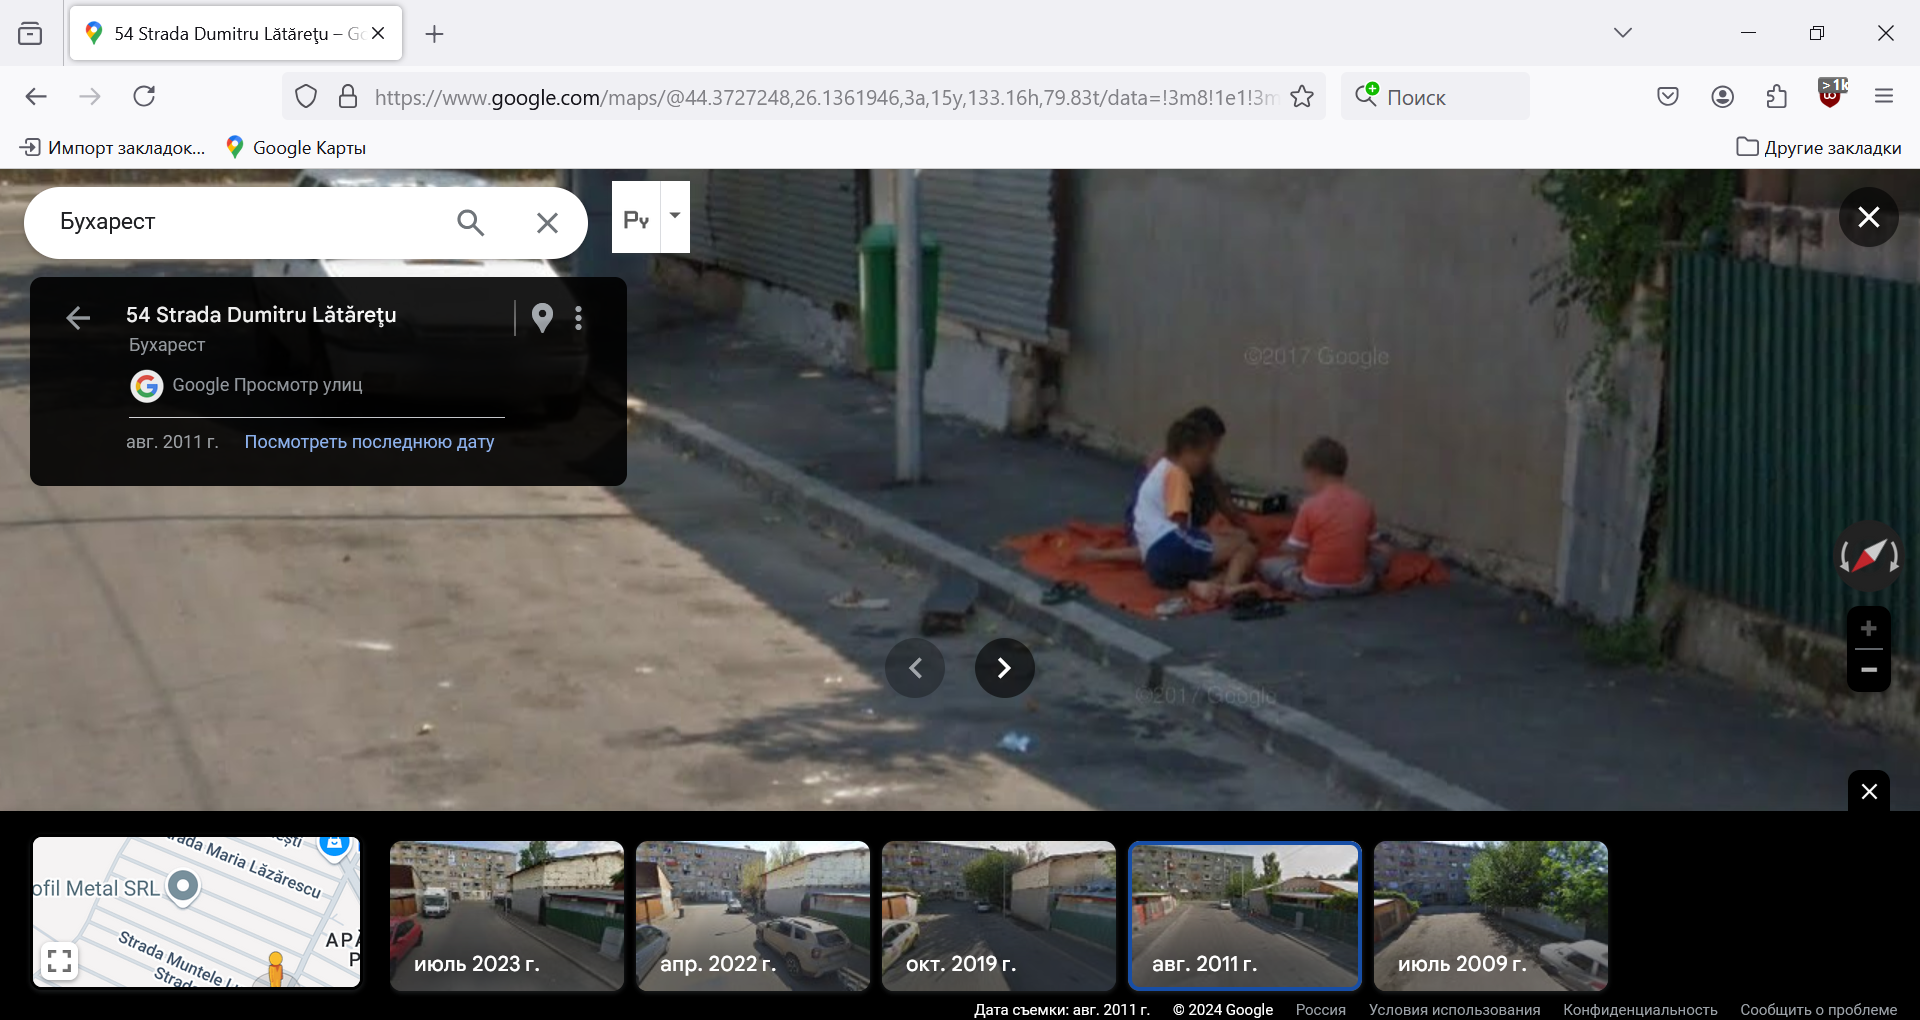Click the Profil Metal SRL map marker
Viewport: 1920px width, 1020px height.
pyautogui.click(x=183, y=887)
